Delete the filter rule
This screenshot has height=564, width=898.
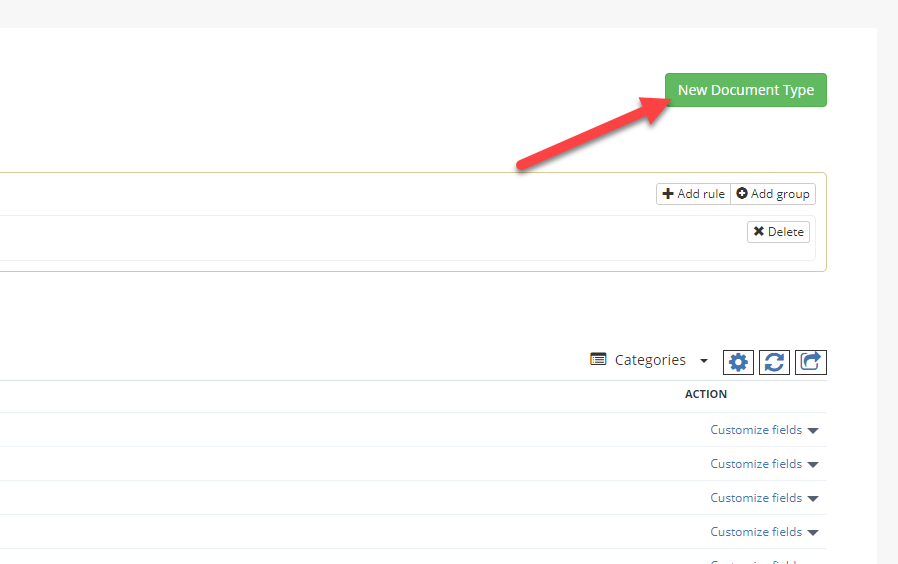[778, 232]
